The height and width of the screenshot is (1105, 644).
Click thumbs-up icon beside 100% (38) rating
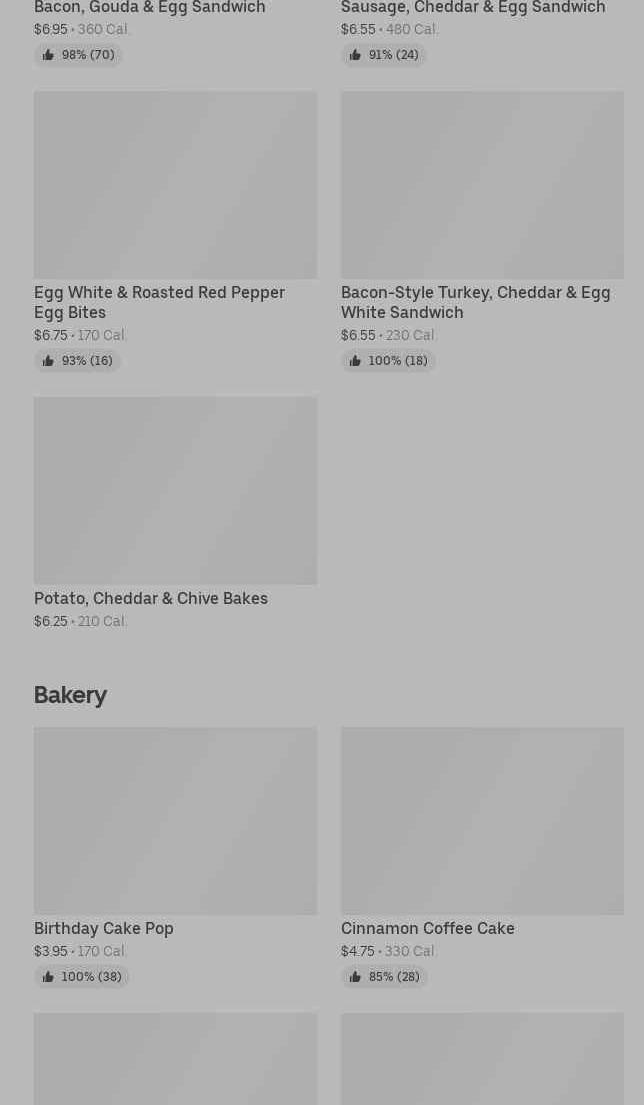pyautogui.click(x=48, y=977)
